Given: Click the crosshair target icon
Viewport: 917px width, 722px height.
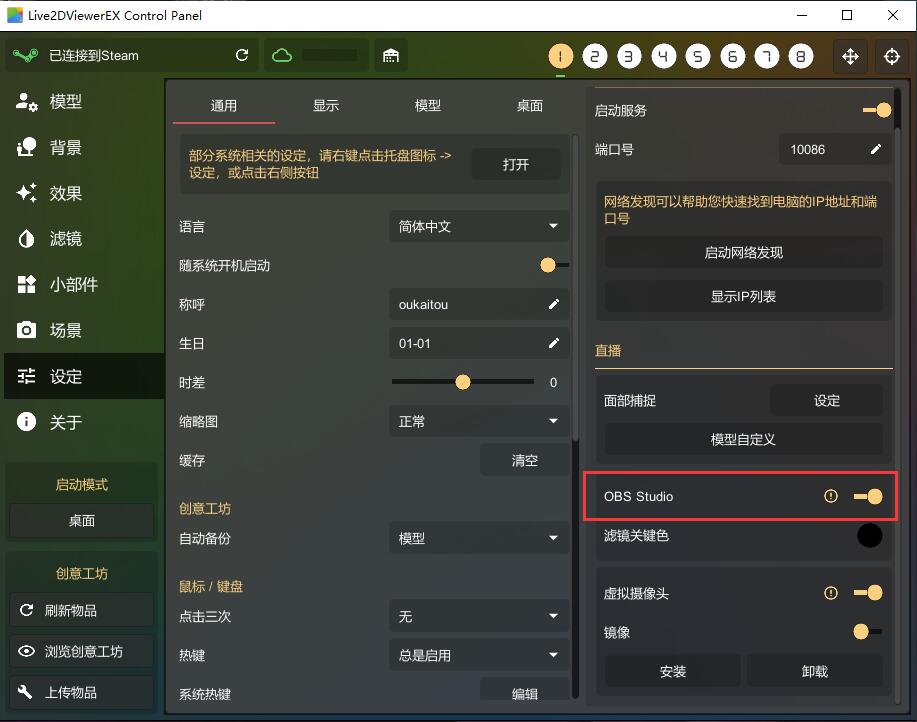Looking at the screenshot, I should pyautogui.click(x=892, y=56).
